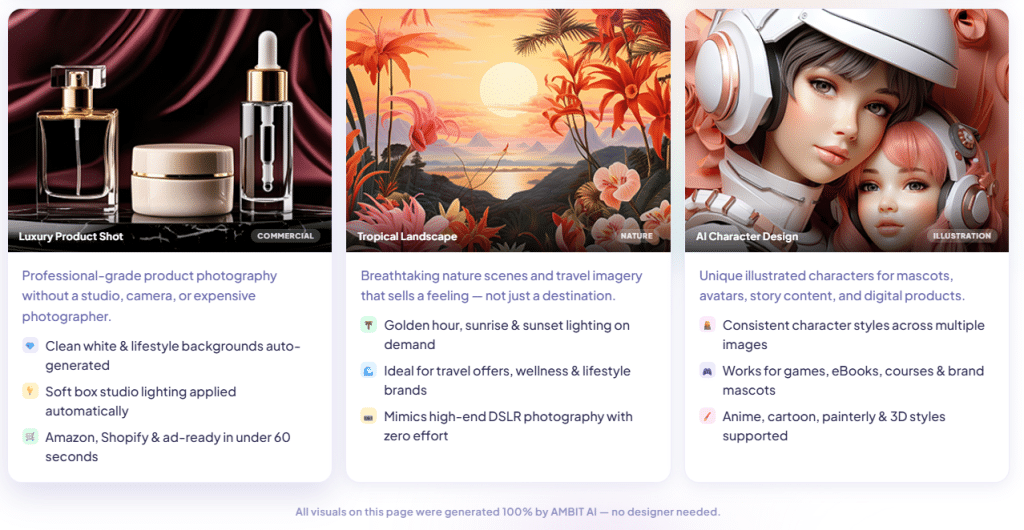The width and height of the screenshot is (1024, 530).
Task: Click the character icon beside consistent character styles
Action: click(707, 324)
